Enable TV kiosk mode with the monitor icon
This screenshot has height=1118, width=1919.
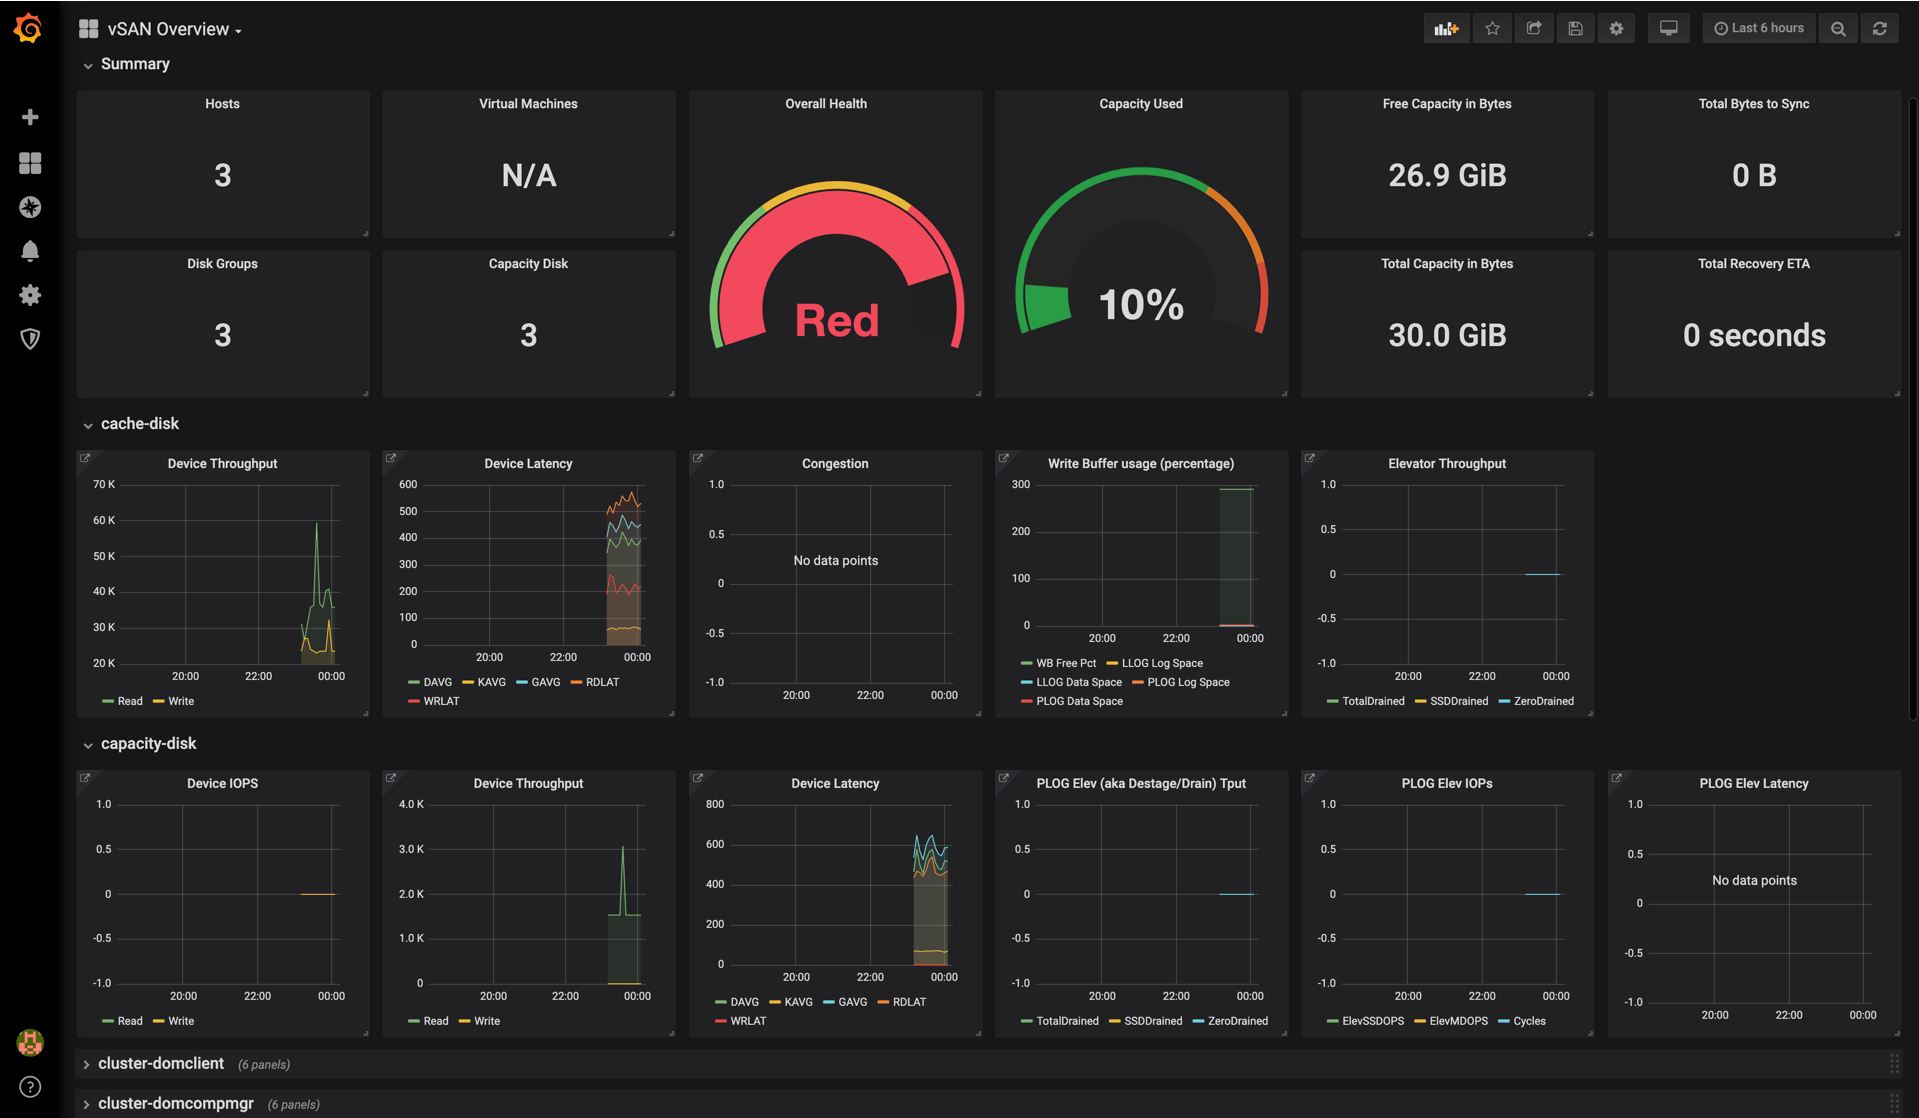(1668, 28)
